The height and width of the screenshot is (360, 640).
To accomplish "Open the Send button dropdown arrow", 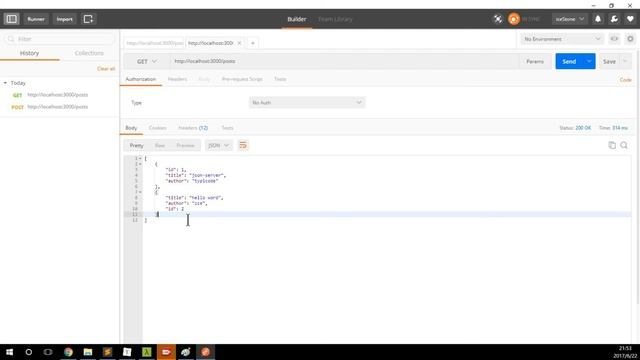I will coord(589,61).
